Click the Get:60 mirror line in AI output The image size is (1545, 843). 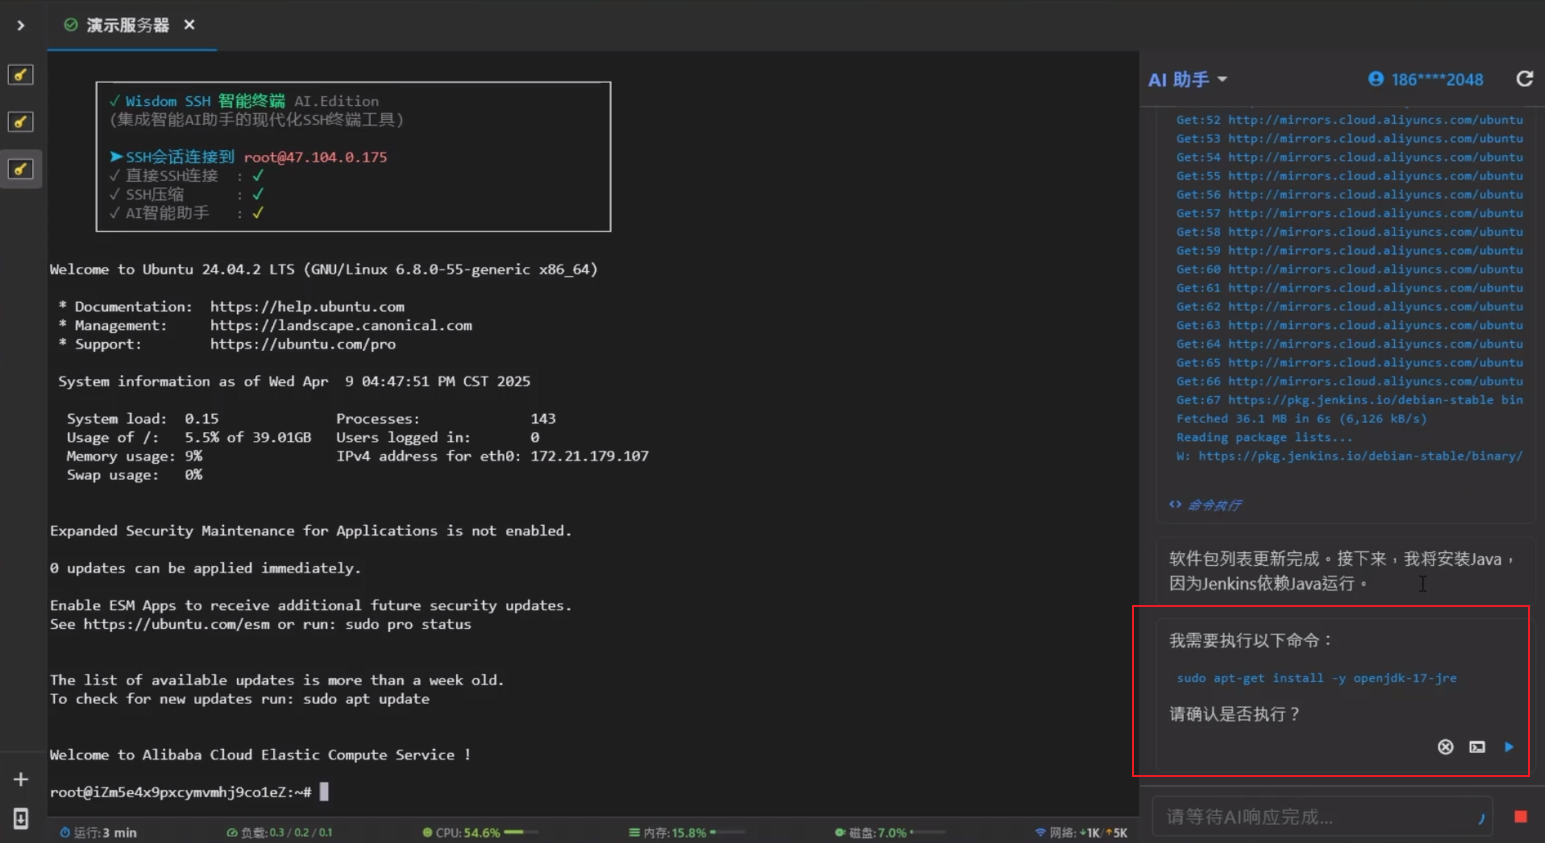point(1349,269)
